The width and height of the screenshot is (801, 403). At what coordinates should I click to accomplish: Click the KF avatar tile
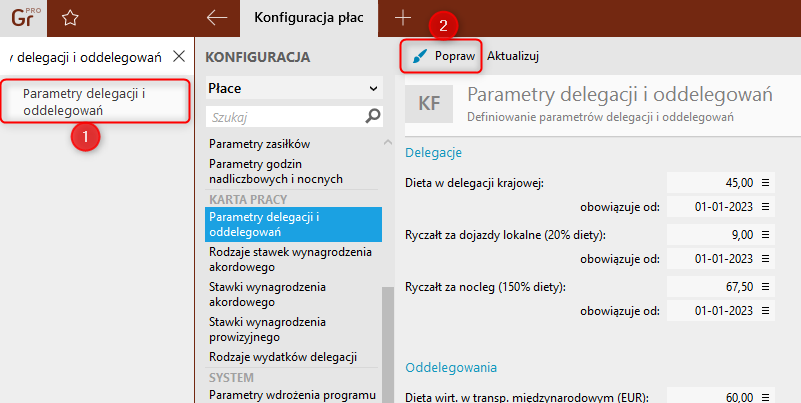pos(429,103)
